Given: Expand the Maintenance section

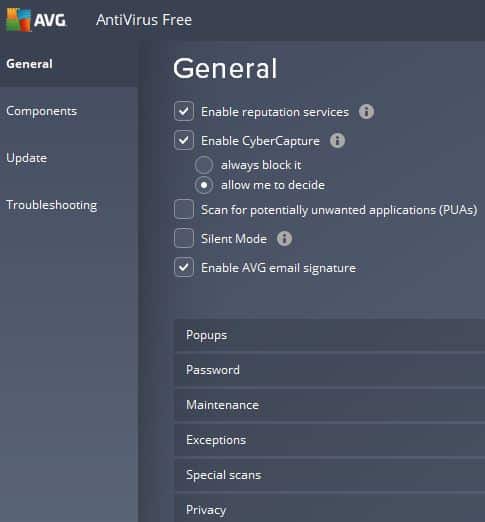Looking at the screenshot, I should point(330,405).
